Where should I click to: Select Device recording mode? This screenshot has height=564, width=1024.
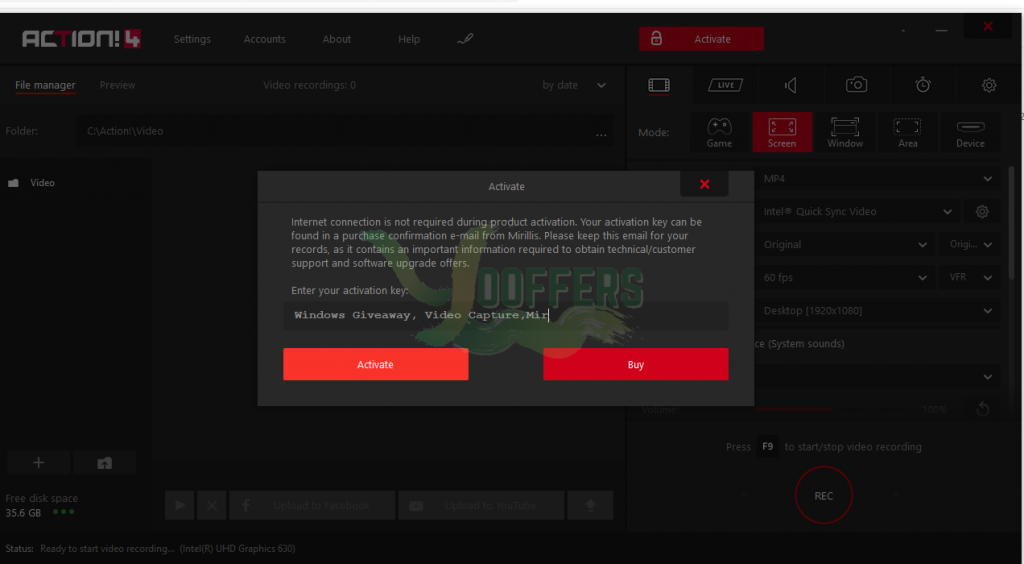[970, 133]
